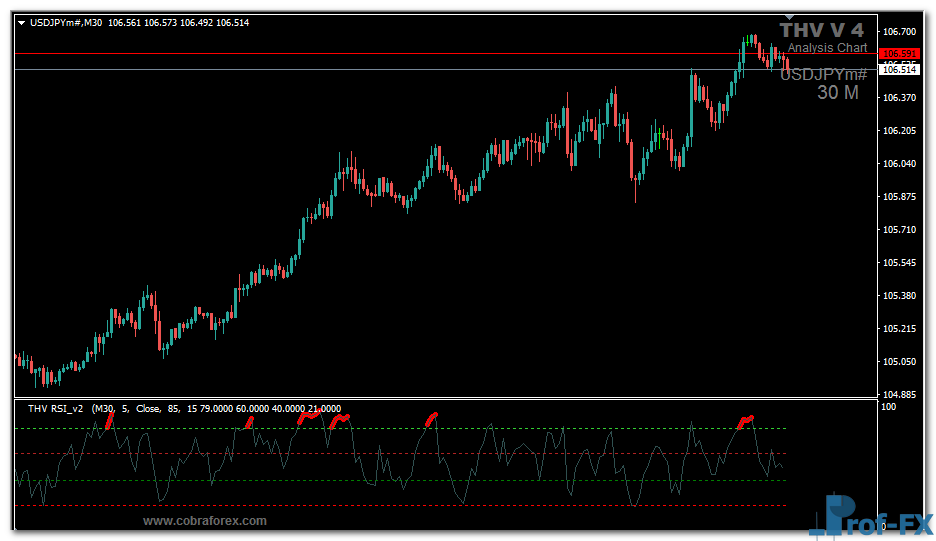Image resolution: width=936 pixels, height=541 pixels.
Task: Click the www.cobraforex.com link
Action: [x=205, y=521]
